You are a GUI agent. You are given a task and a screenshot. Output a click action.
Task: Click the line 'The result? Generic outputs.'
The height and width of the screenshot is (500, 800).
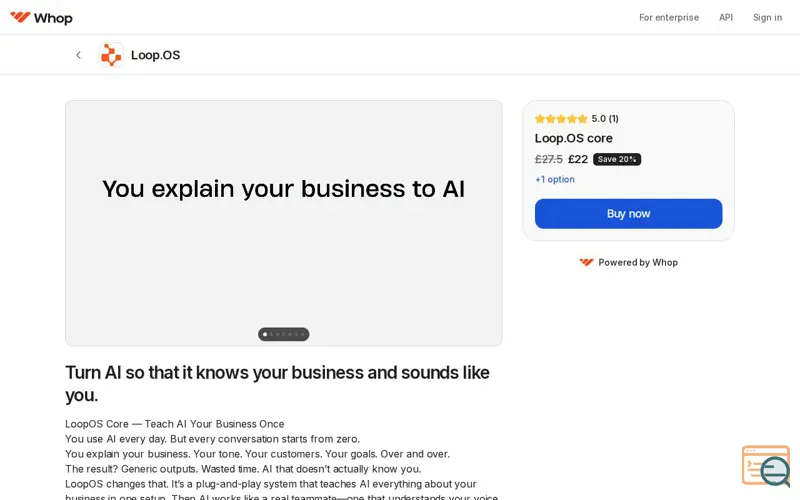point(131,469)
